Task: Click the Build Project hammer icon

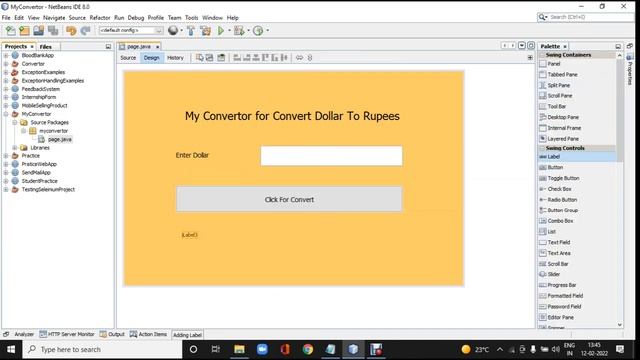Action: tap(191, 31)
